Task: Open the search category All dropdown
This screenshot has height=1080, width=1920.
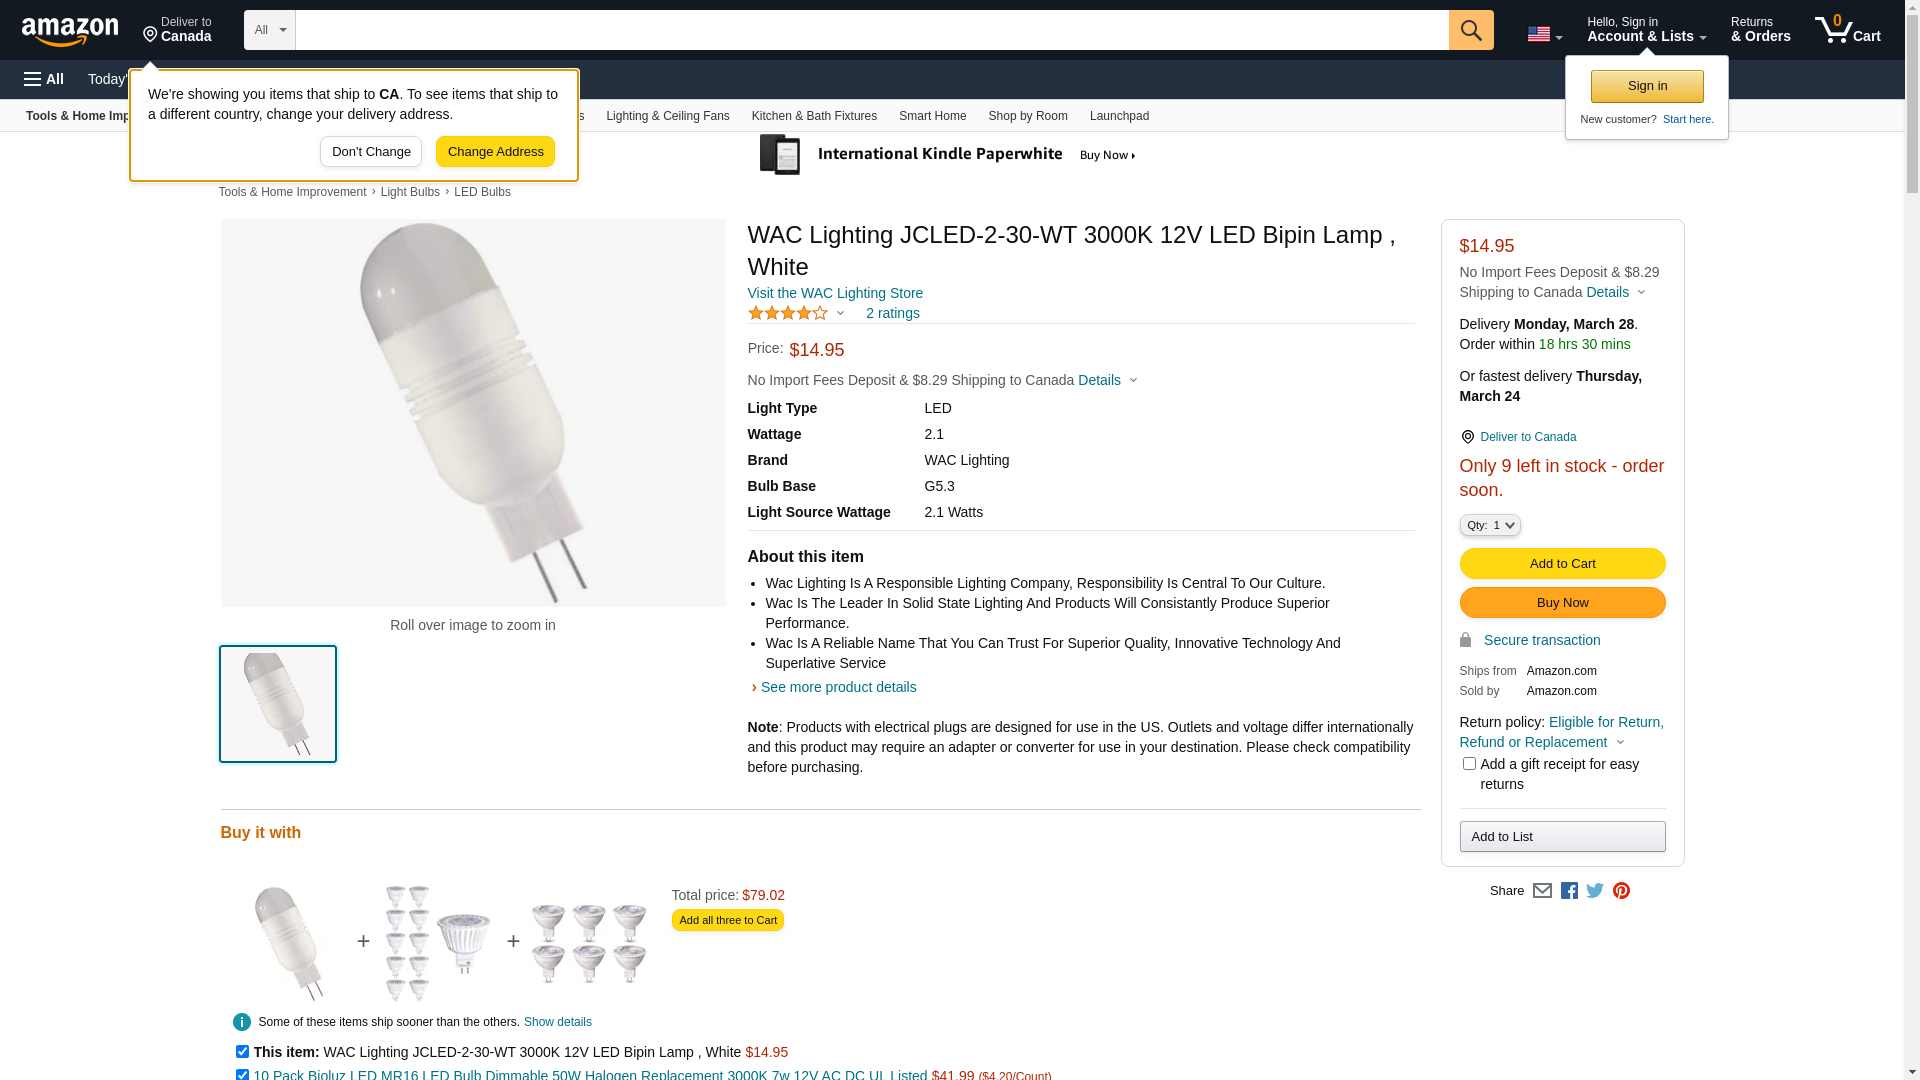Action: coord(270,30)
